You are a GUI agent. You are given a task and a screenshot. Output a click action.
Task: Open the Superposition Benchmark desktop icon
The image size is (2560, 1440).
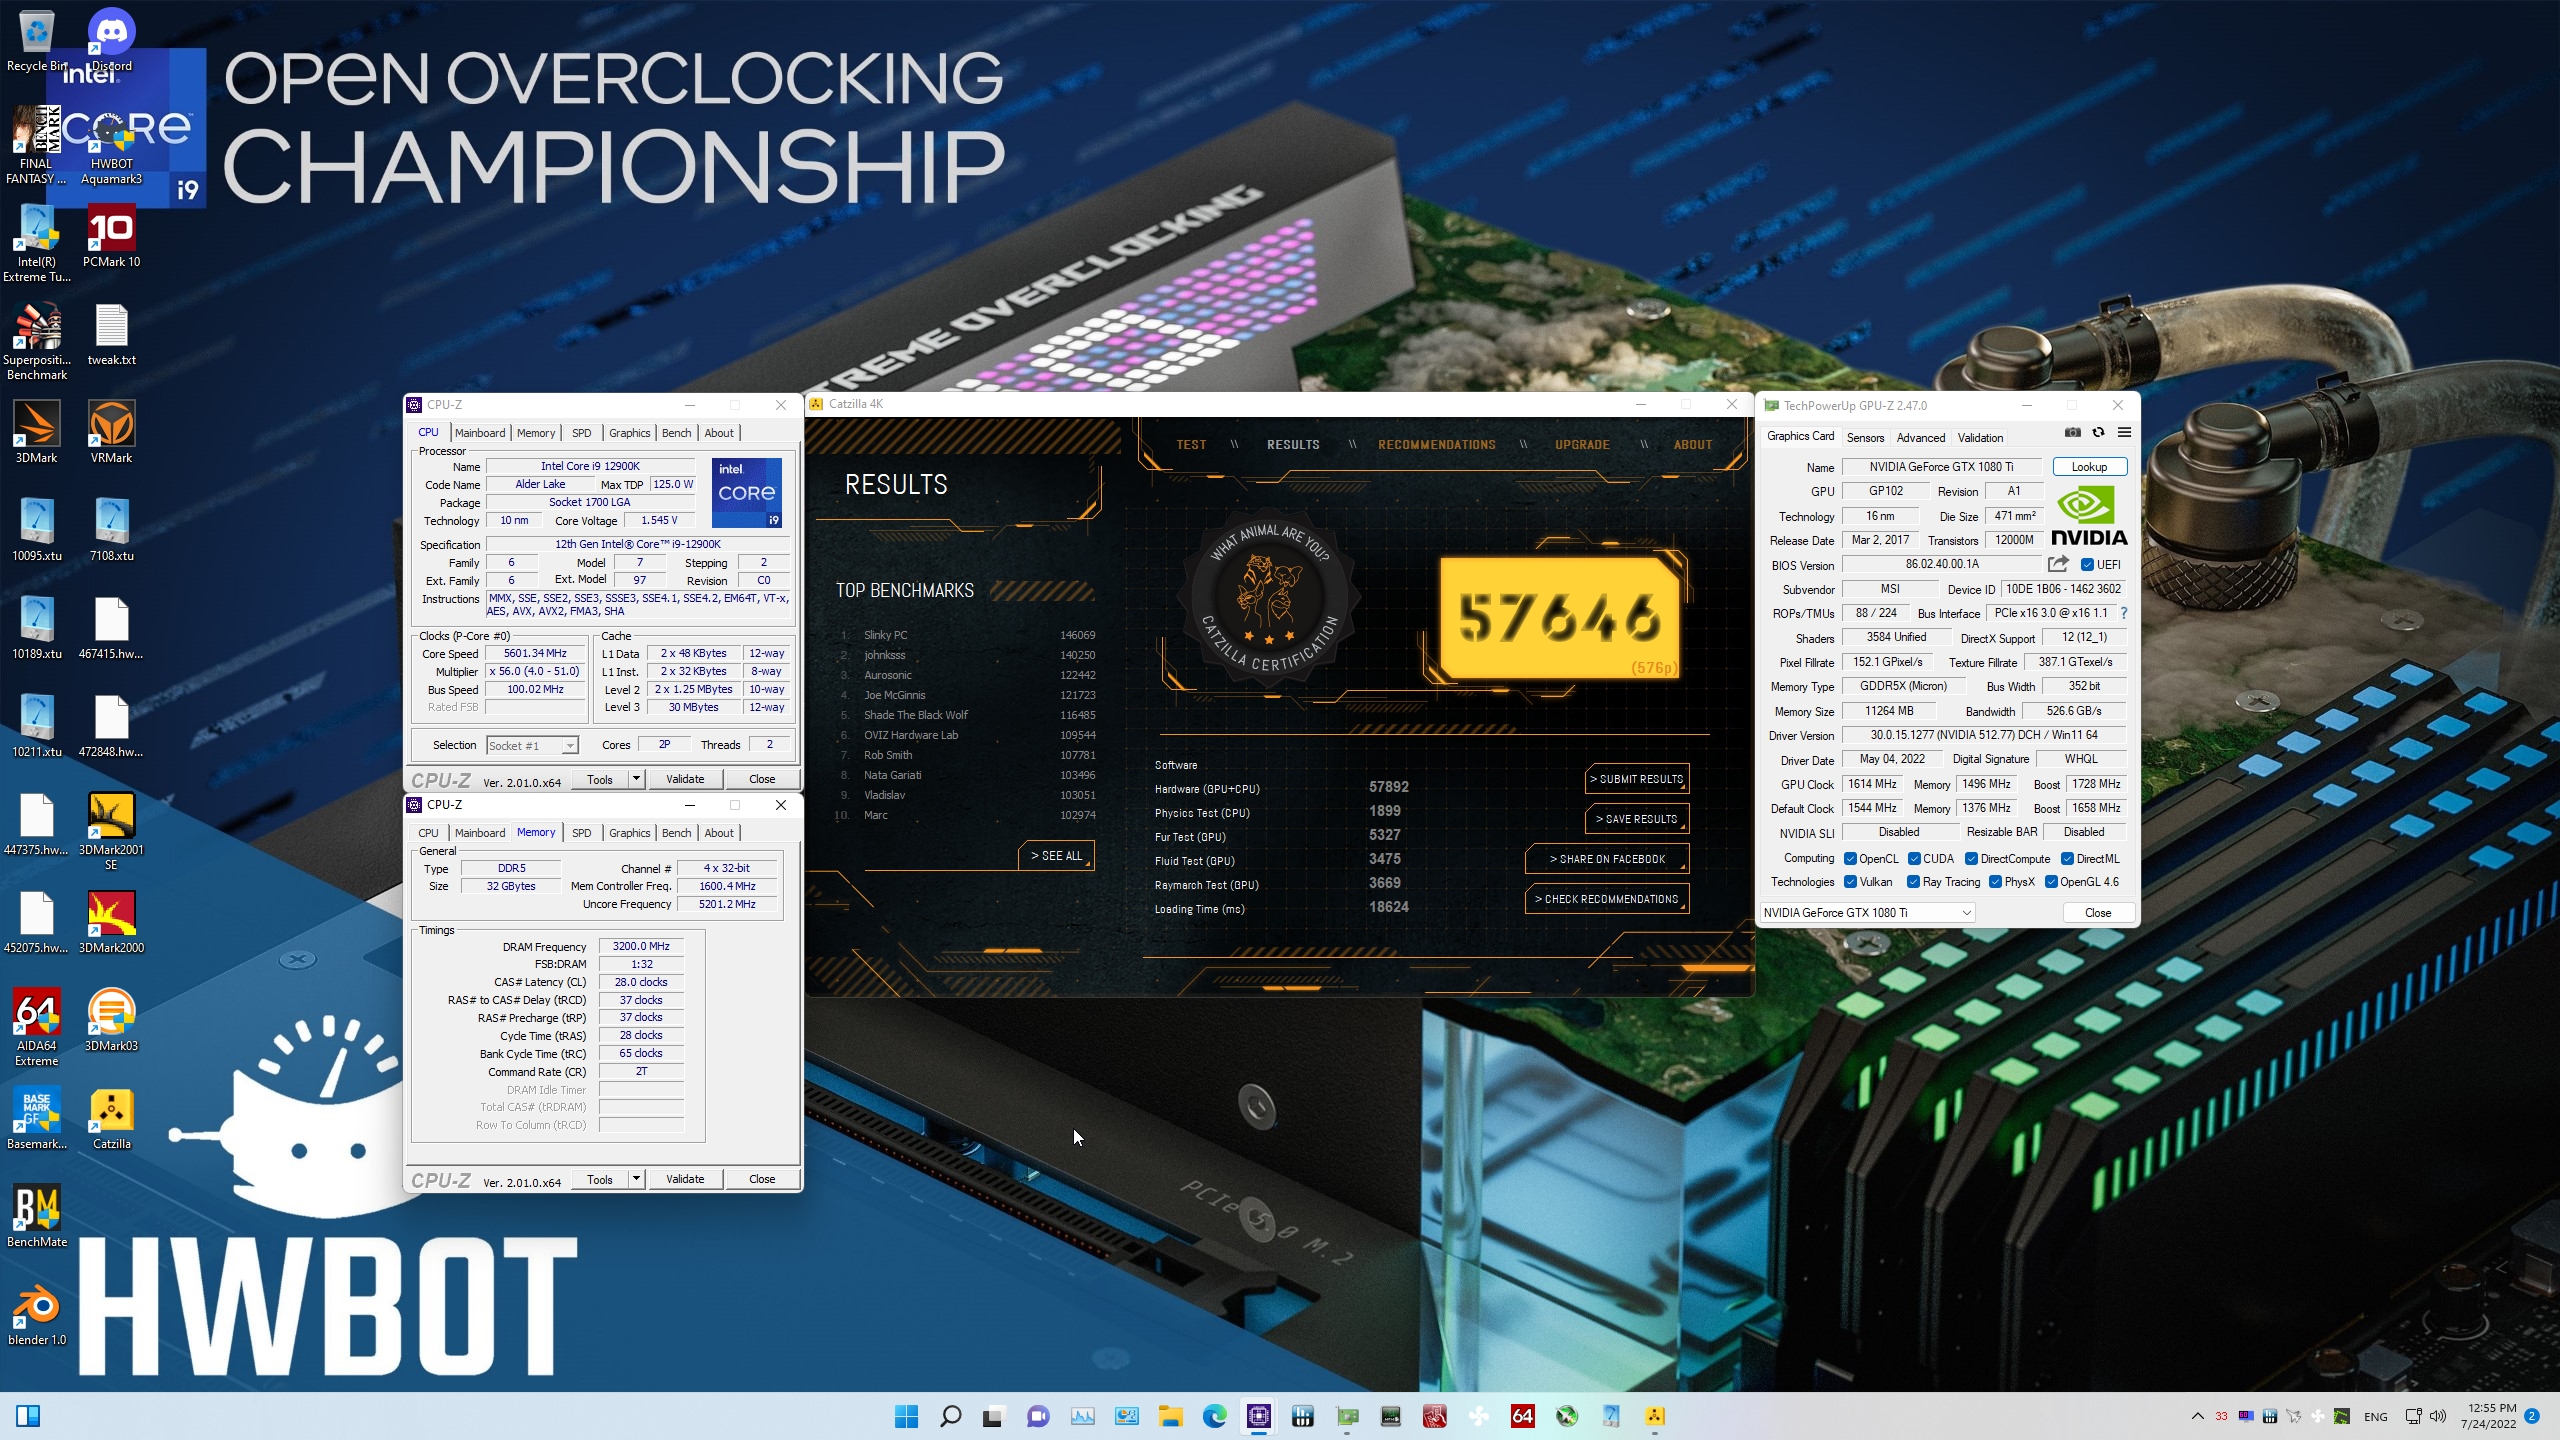(x=37, y=341)
